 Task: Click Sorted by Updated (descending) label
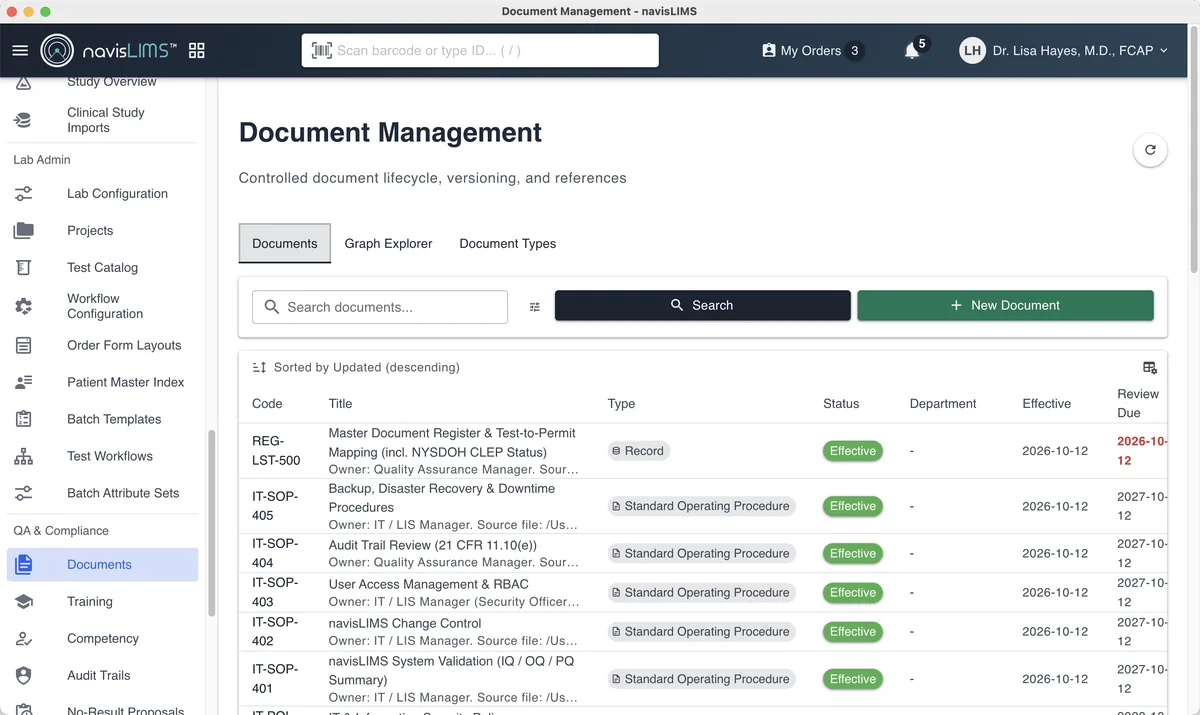point(367,367)
